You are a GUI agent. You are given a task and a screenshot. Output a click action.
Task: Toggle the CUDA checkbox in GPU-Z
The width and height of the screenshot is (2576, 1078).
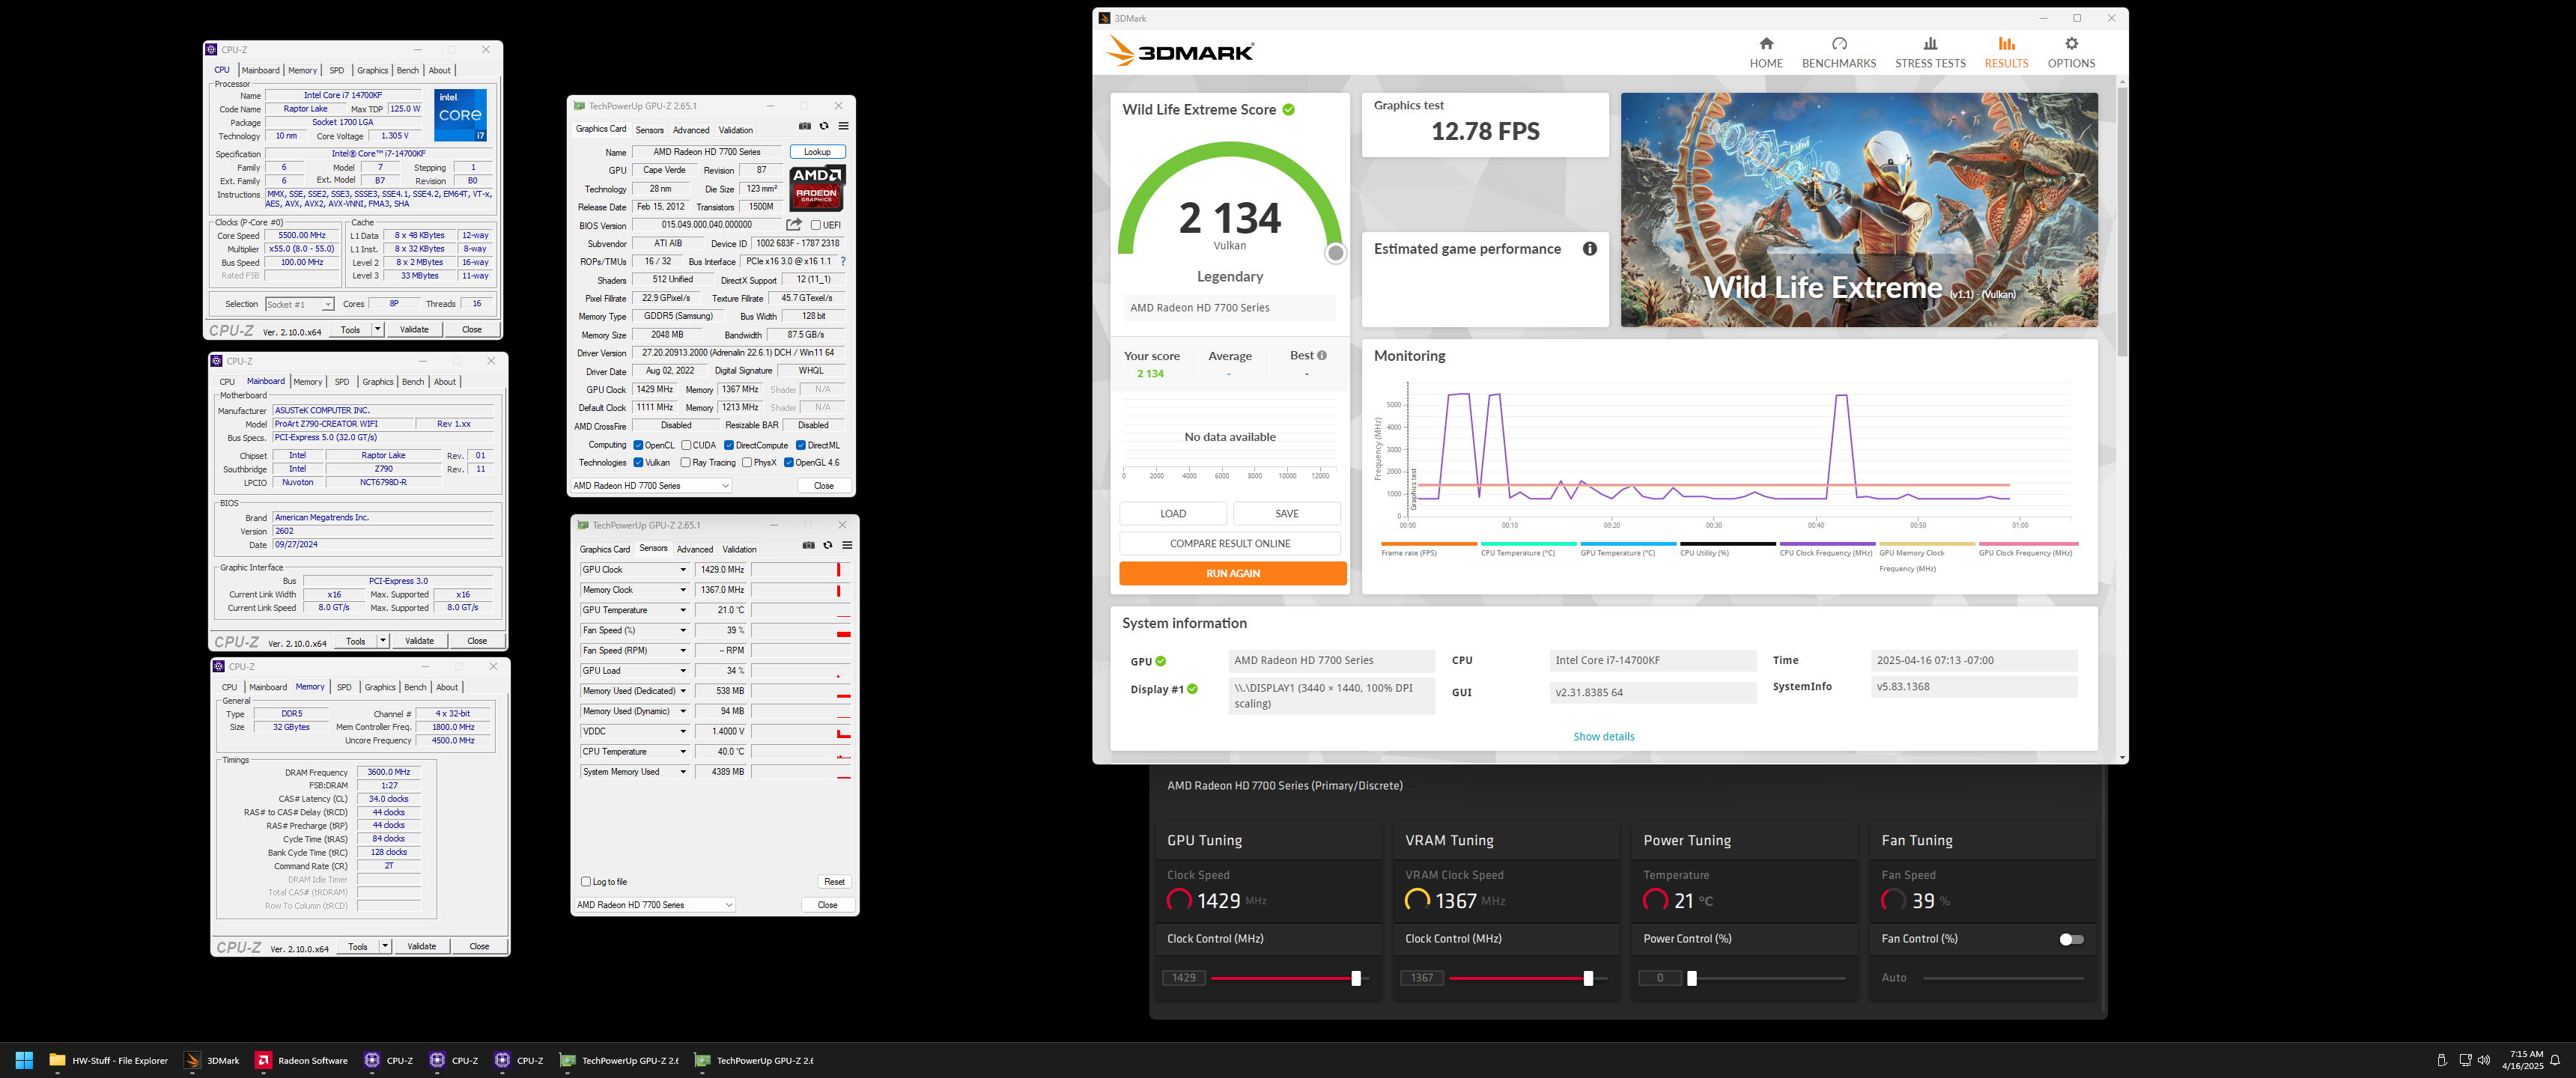pos(686,445)
